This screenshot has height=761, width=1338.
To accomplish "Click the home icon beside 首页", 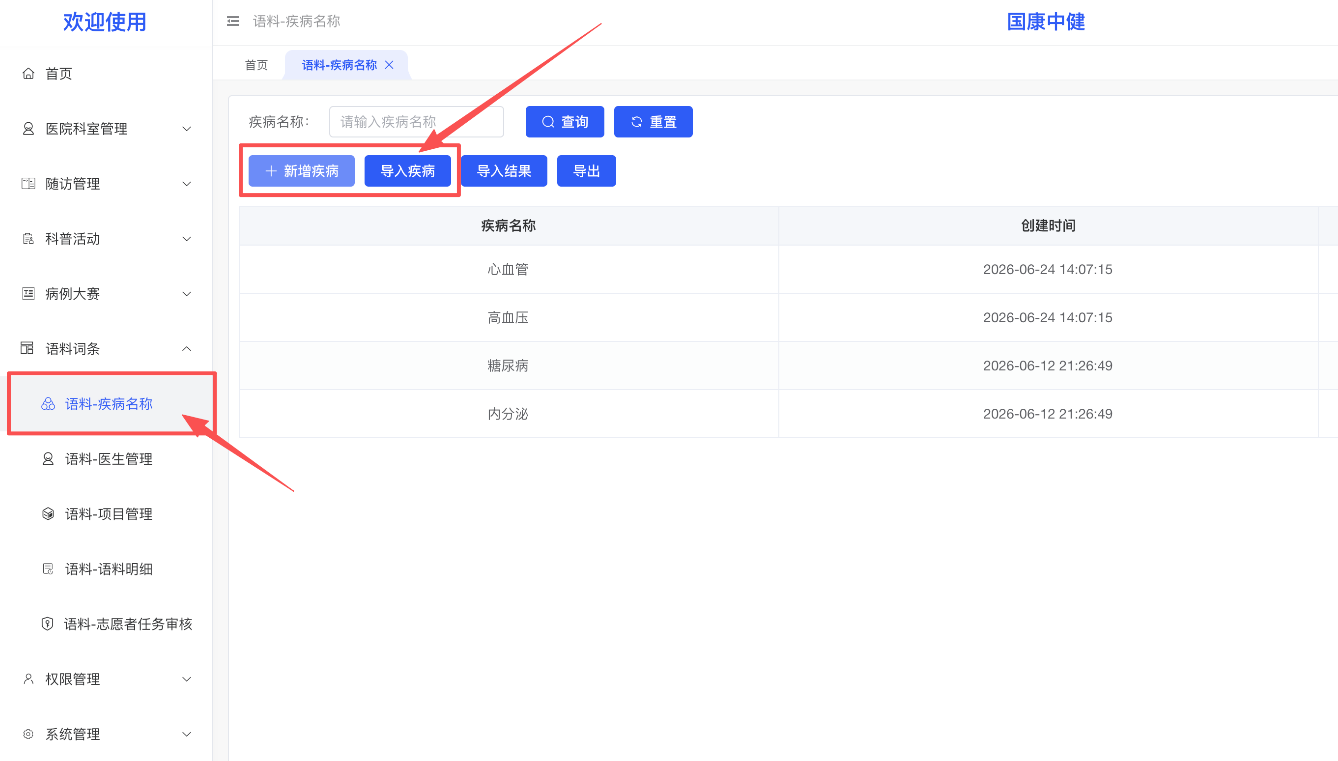I will point(28,74).
